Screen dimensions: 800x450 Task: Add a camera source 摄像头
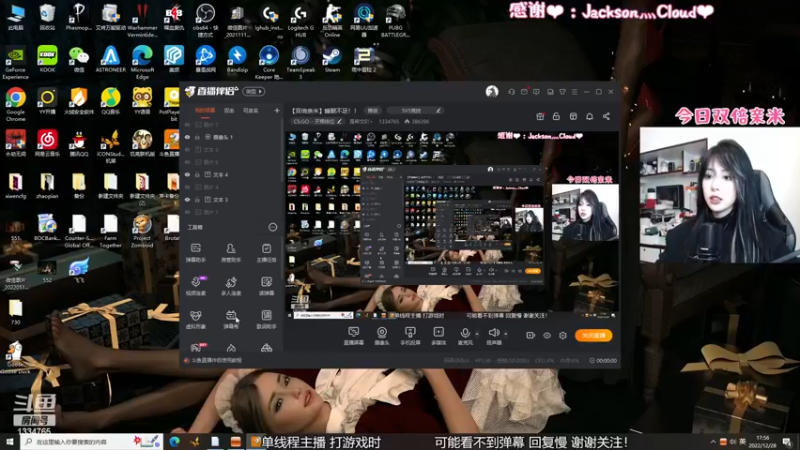pos(382,336)
